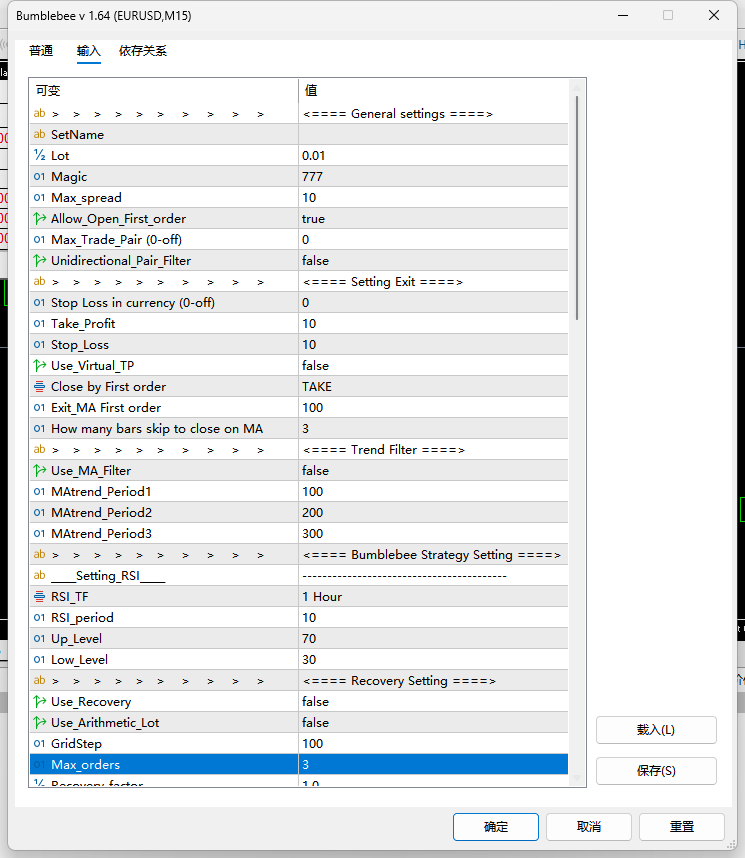Click the string icon beside ____Setting_RSI____

[x=39, y=576]
